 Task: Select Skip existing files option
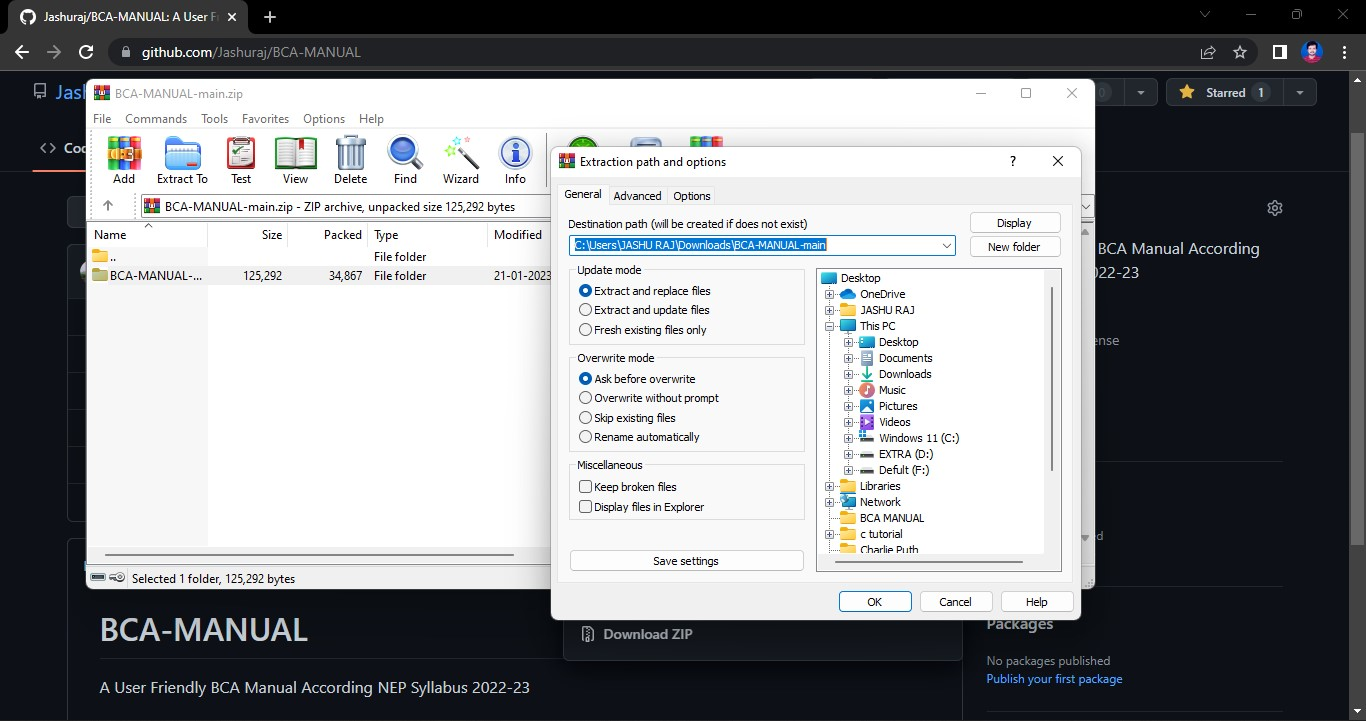click(628, 418)
